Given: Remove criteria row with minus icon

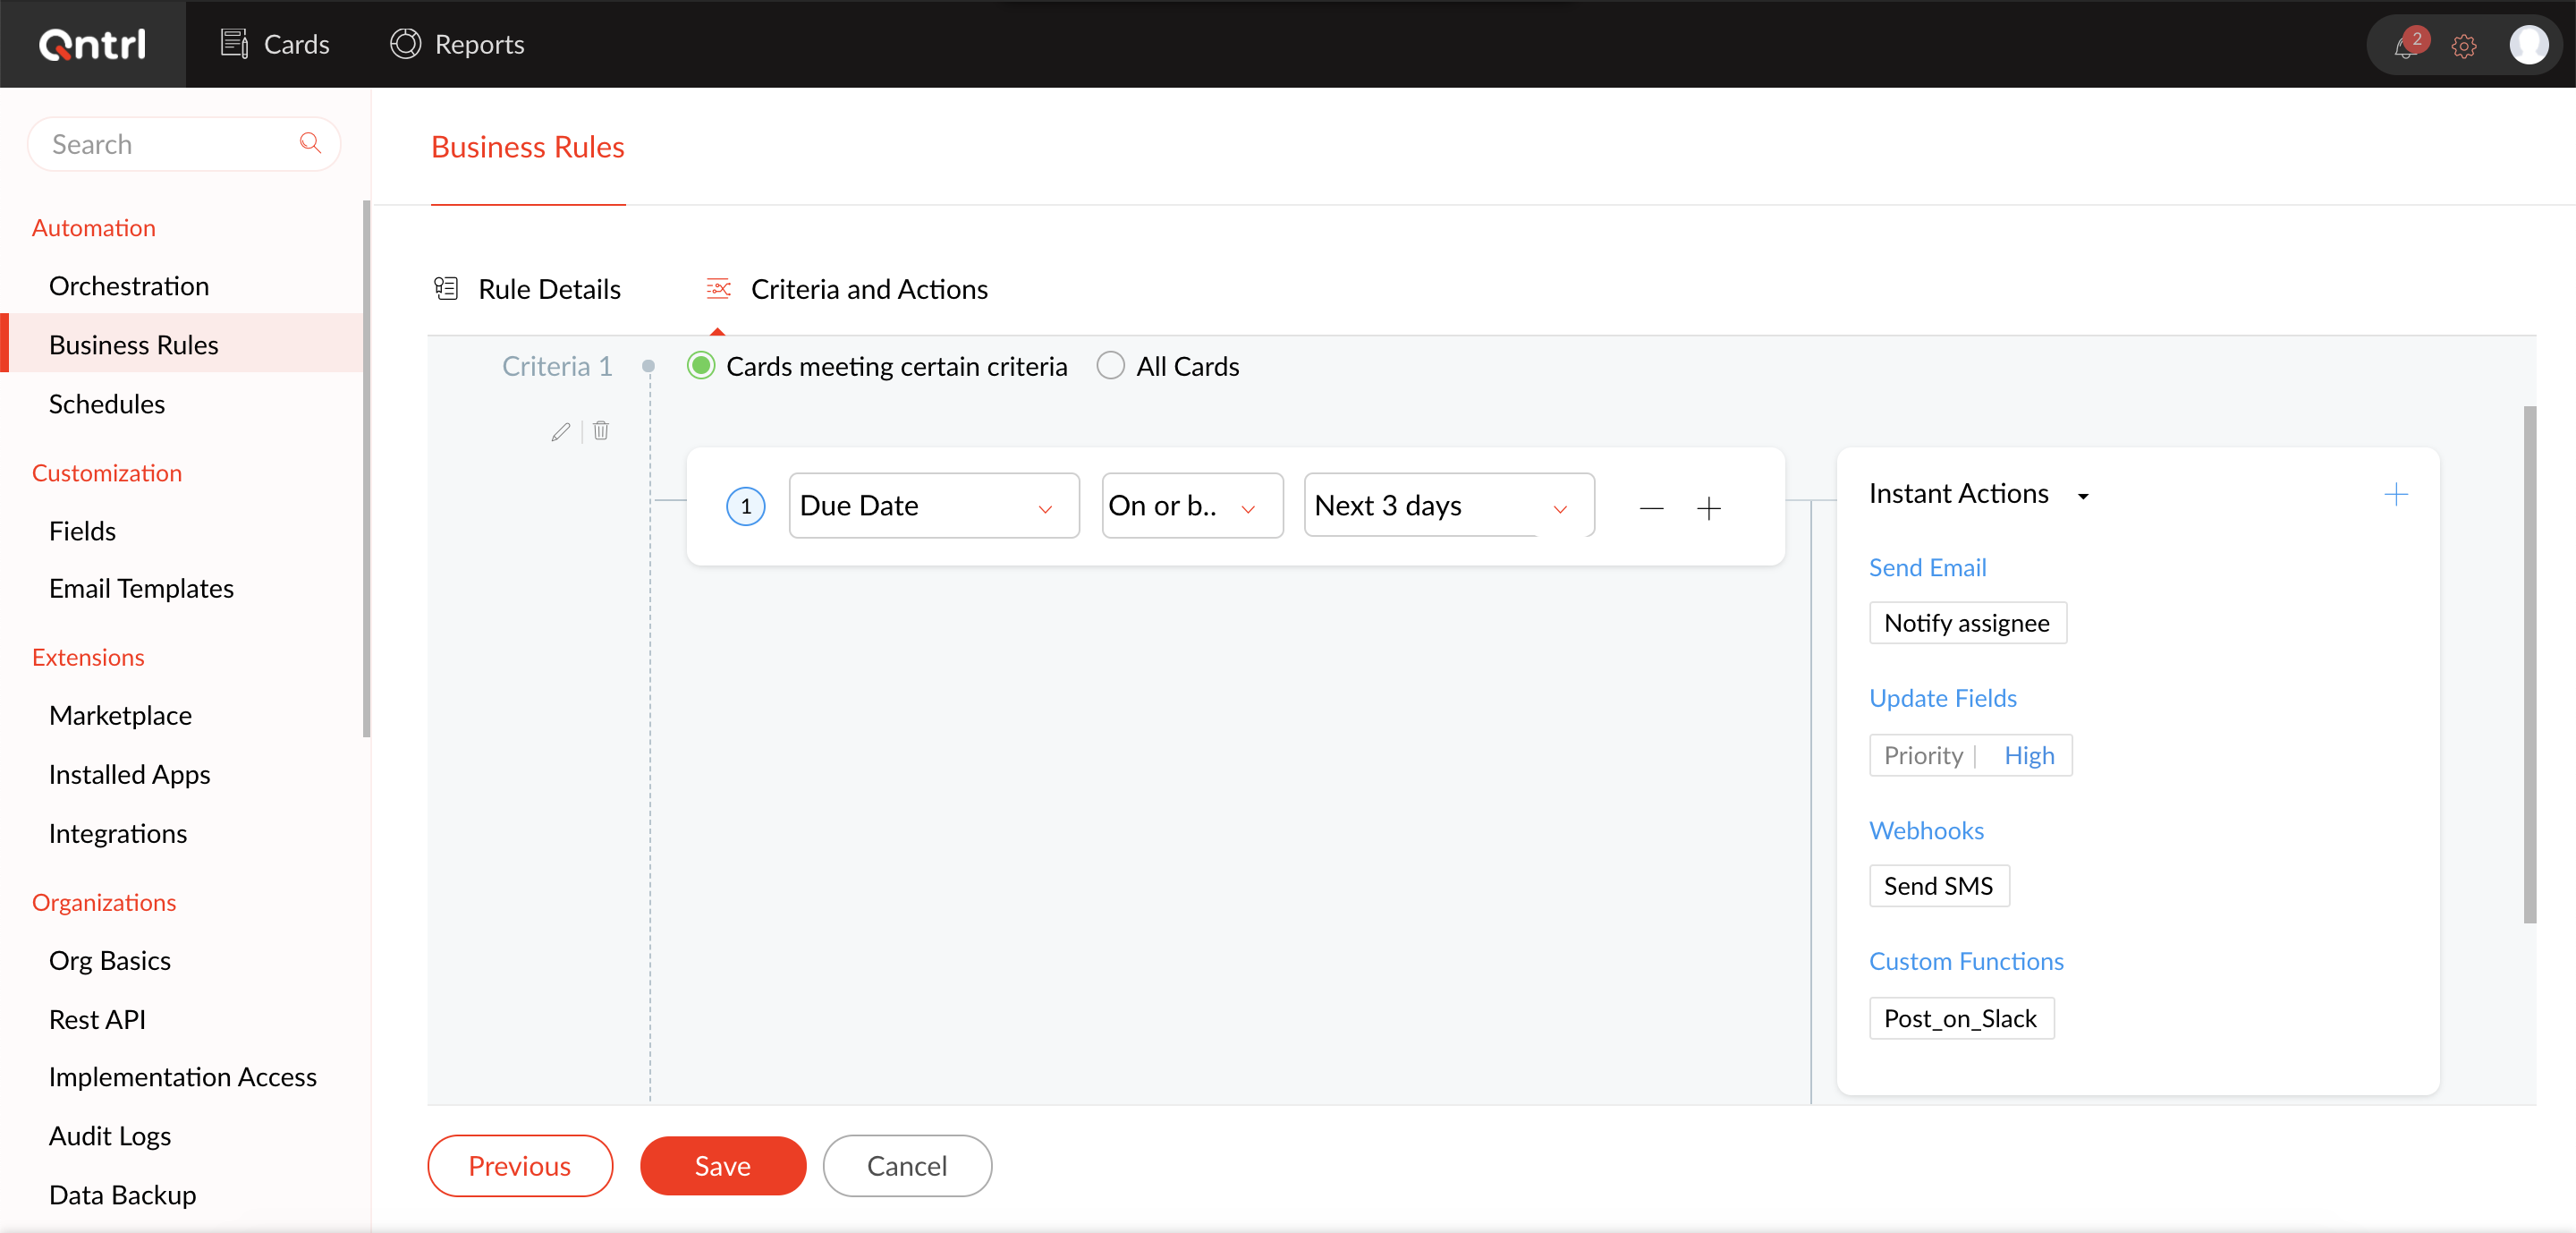Looking at the screenshot, I should tap(1652, 508).
